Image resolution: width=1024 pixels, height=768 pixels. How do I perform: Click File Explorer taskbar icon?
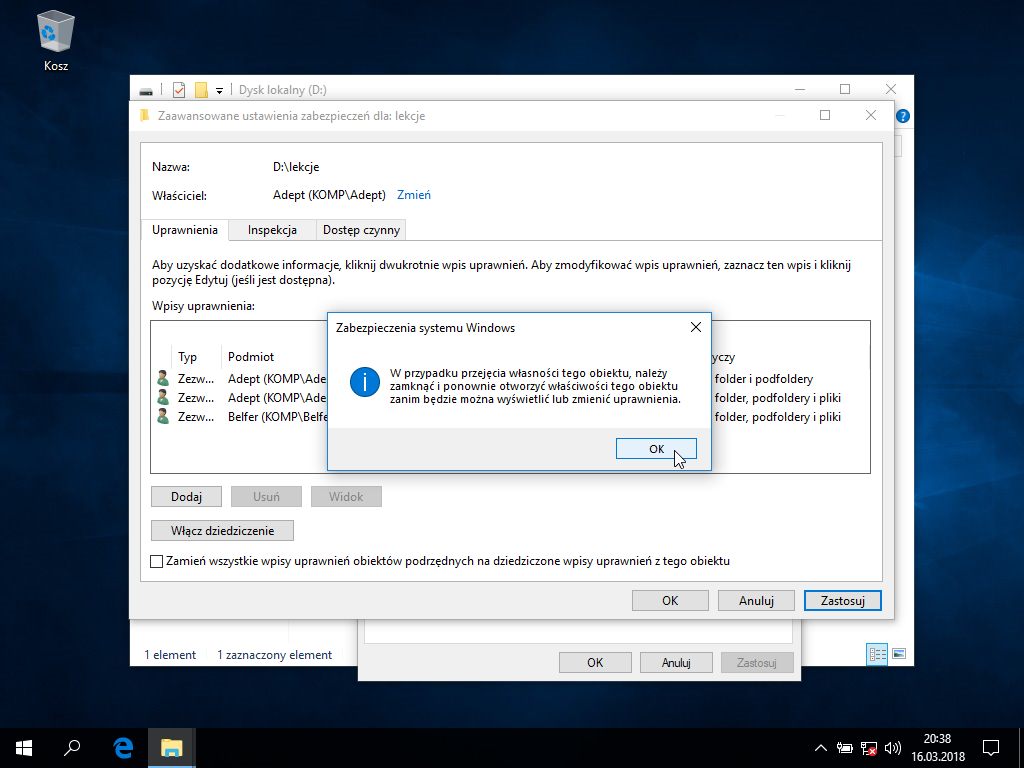click(171, 748)
